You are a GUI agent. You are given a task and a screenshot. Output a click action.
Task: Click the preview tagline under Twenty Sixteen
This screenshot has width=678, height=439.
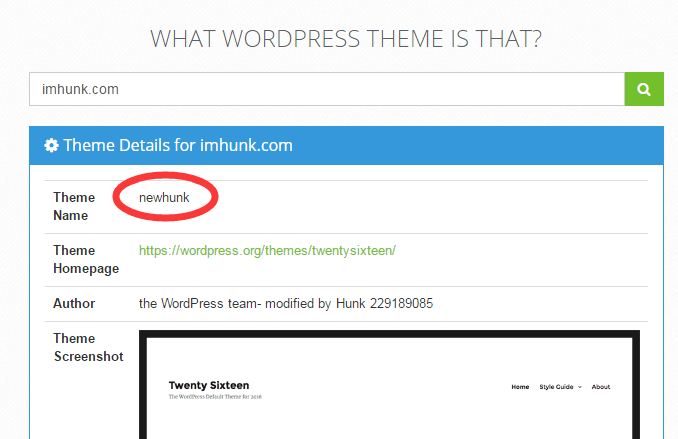click(x=213, y=397)
